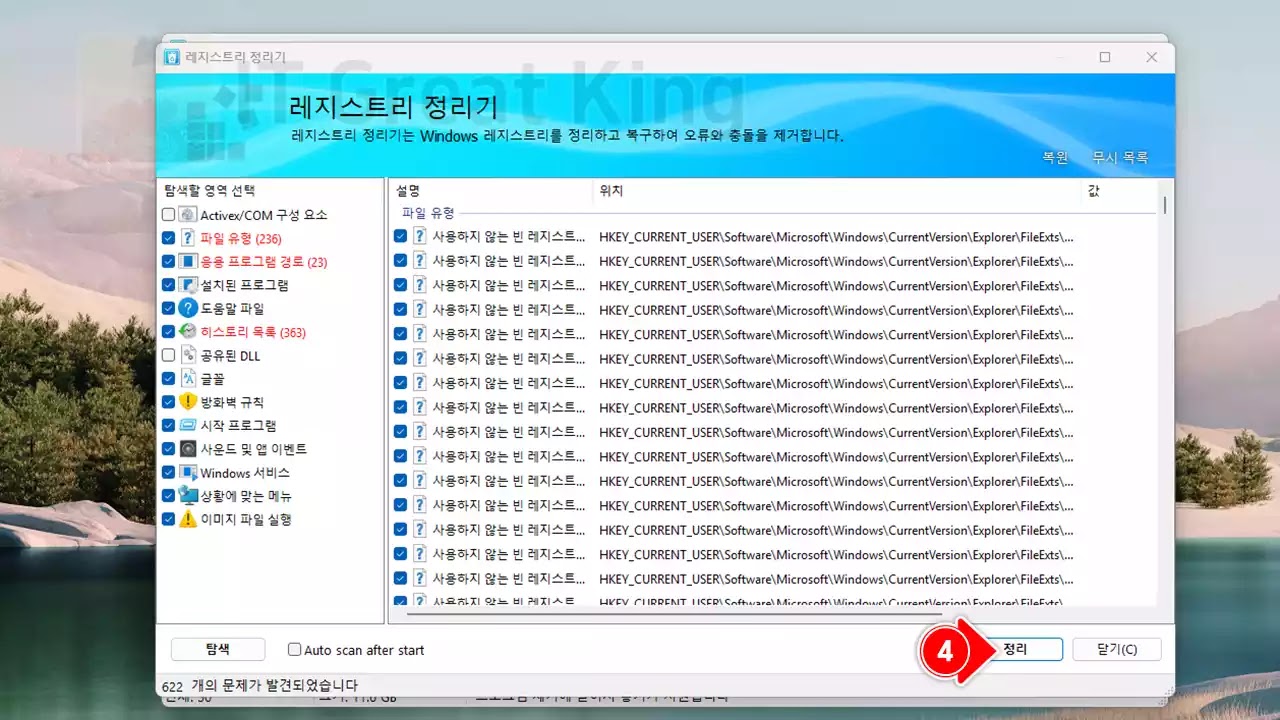
Task: Click the 622 개의 문제가 발견되었습니다 status text
Action: (x=260, y=686)
